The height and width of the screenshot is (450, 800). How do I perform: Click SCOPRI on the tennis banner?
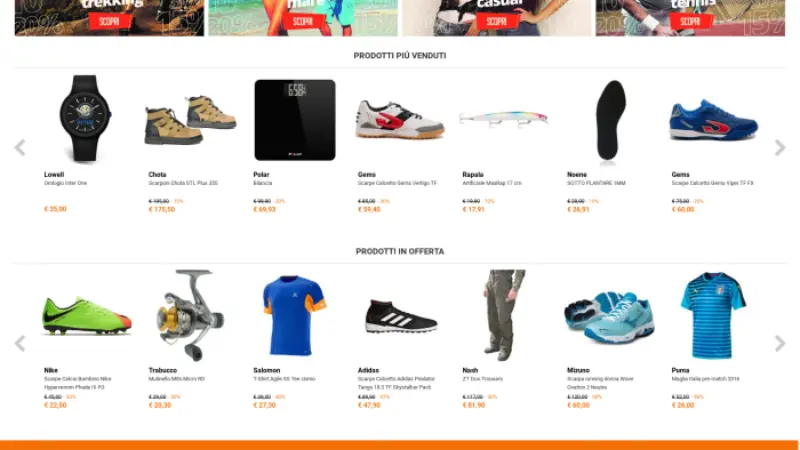pos(690,21)
